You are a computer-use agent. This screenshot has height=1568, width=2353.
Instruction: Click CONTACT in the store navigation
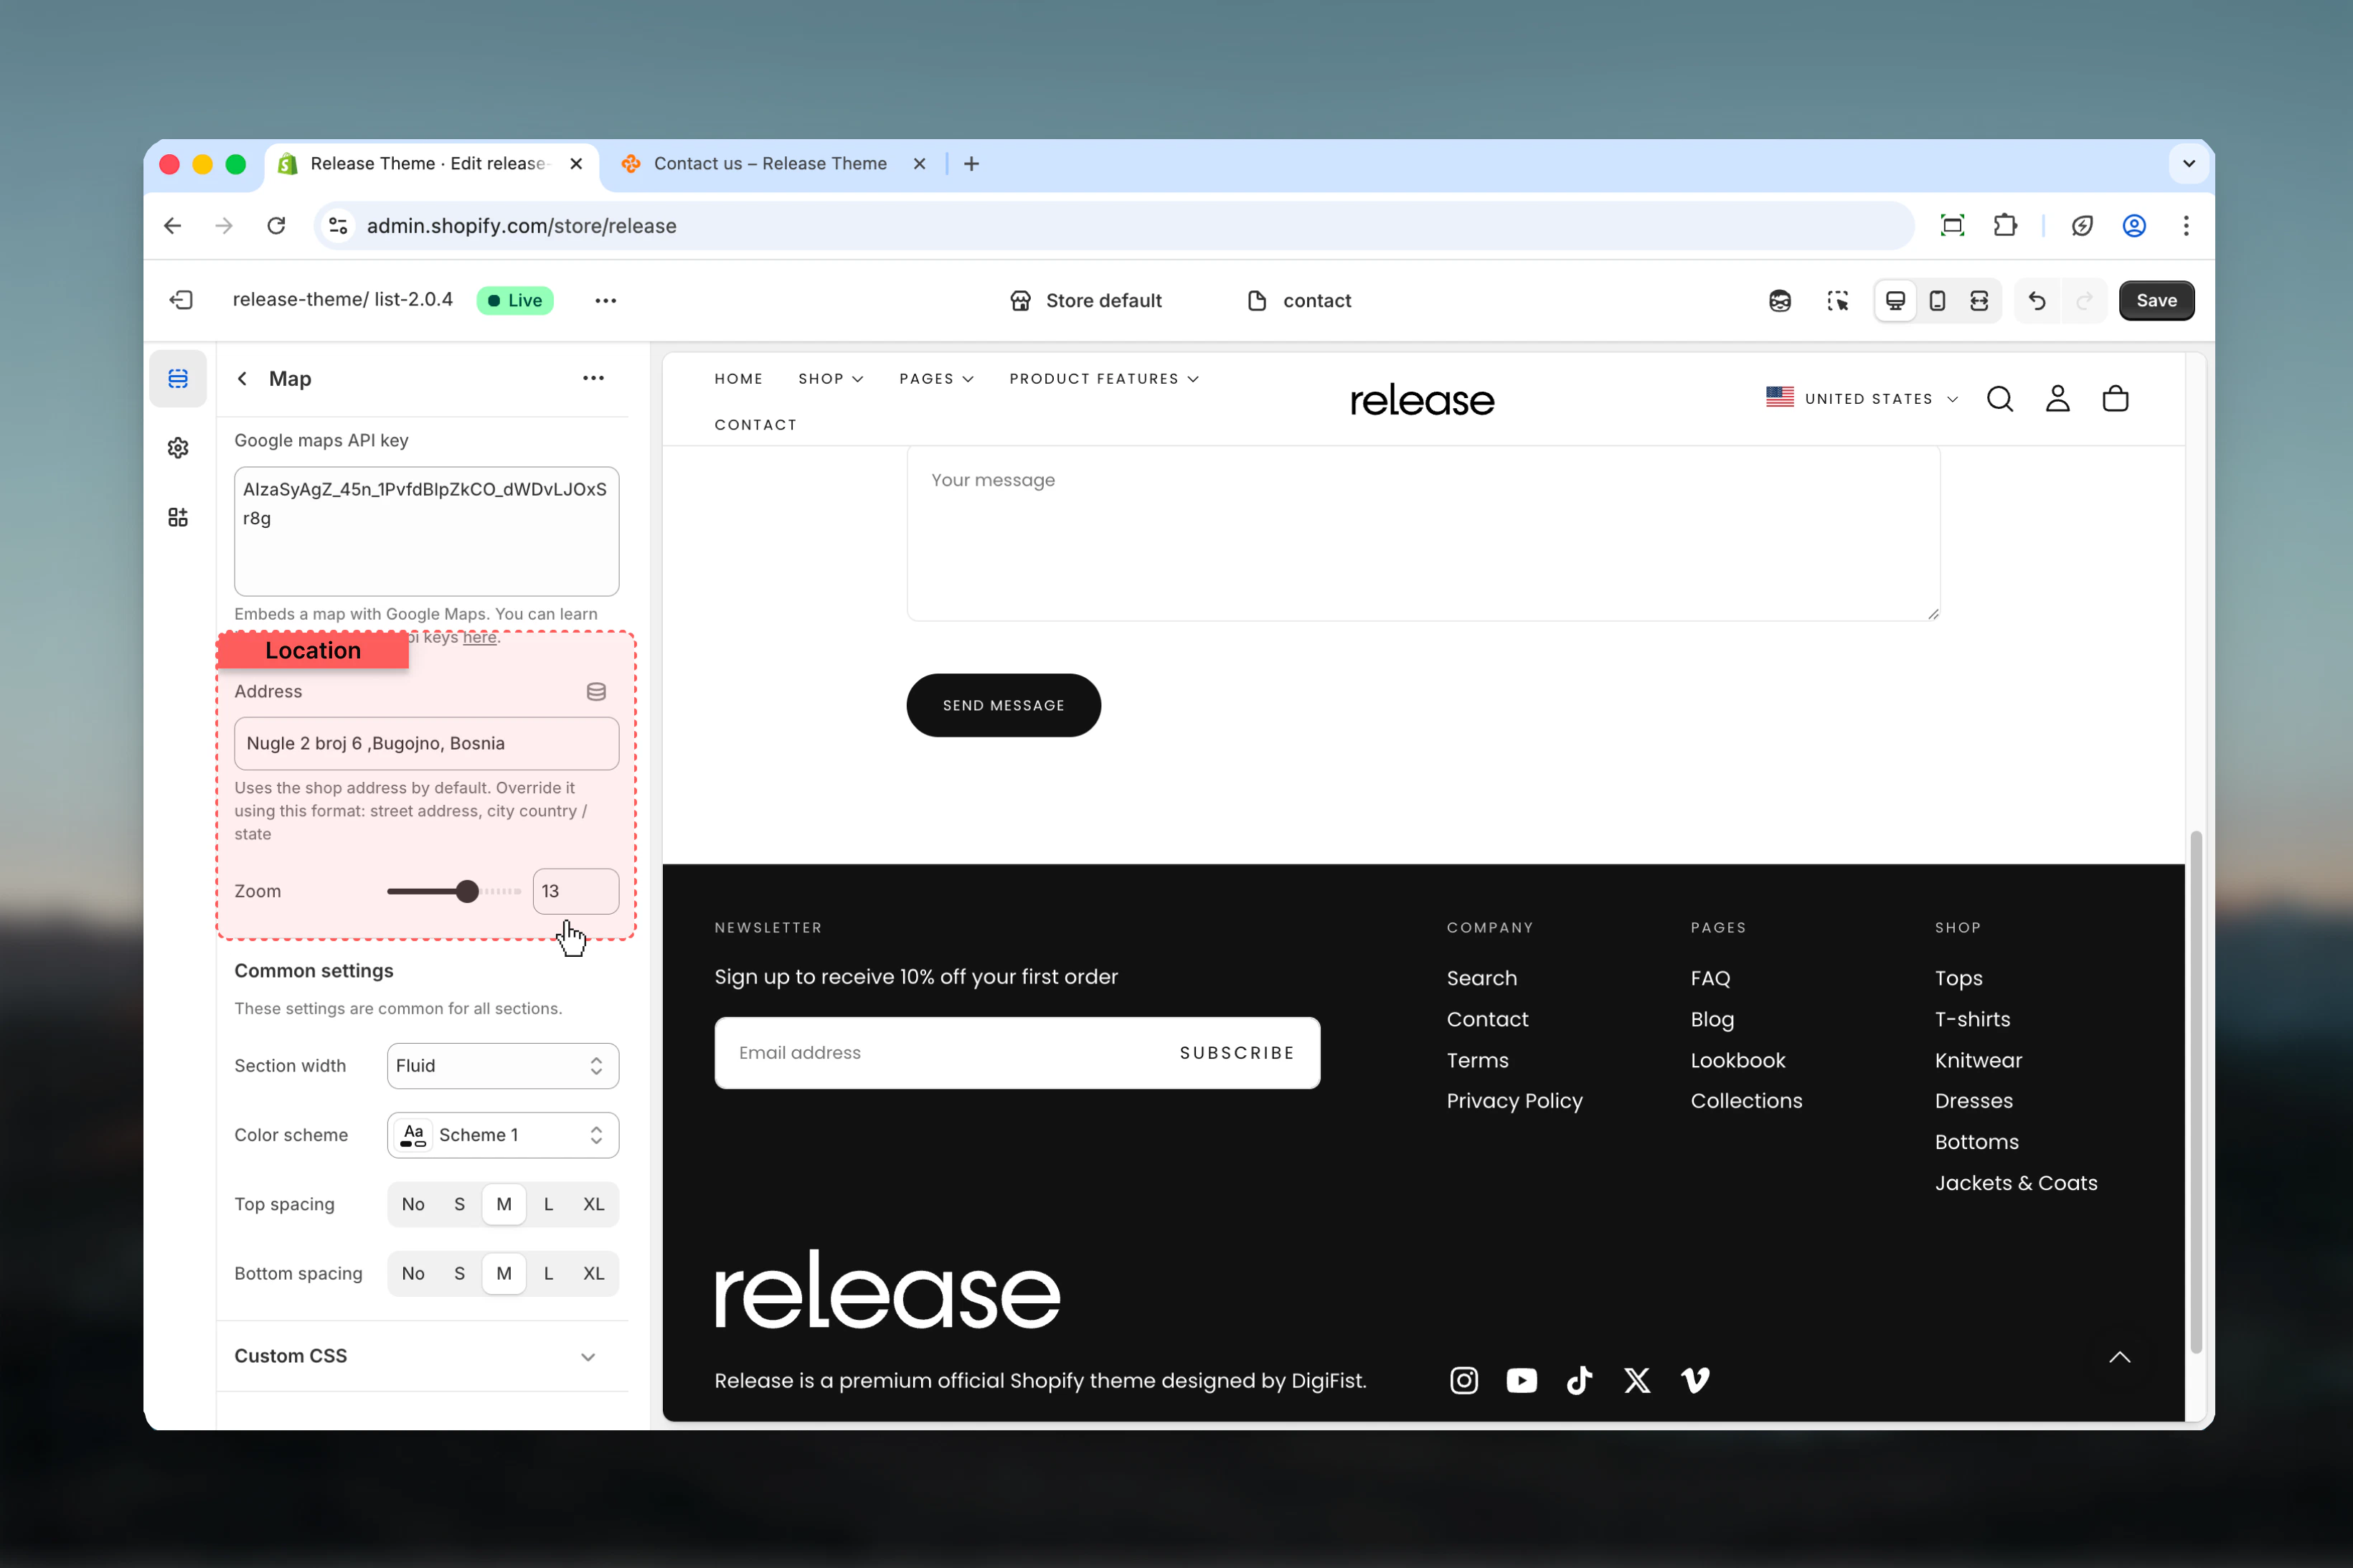pyautogui.click(x=755, y=425)
